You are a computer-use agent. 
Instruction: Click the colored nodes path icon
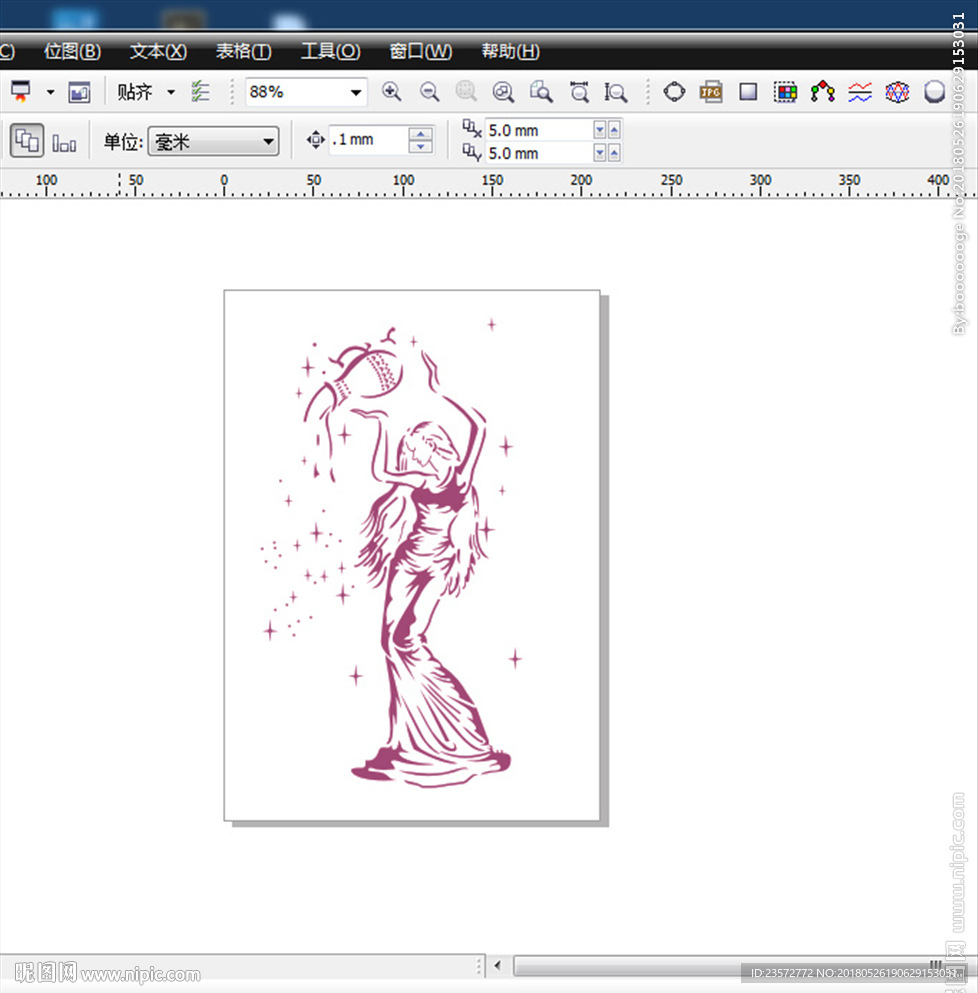823,92
